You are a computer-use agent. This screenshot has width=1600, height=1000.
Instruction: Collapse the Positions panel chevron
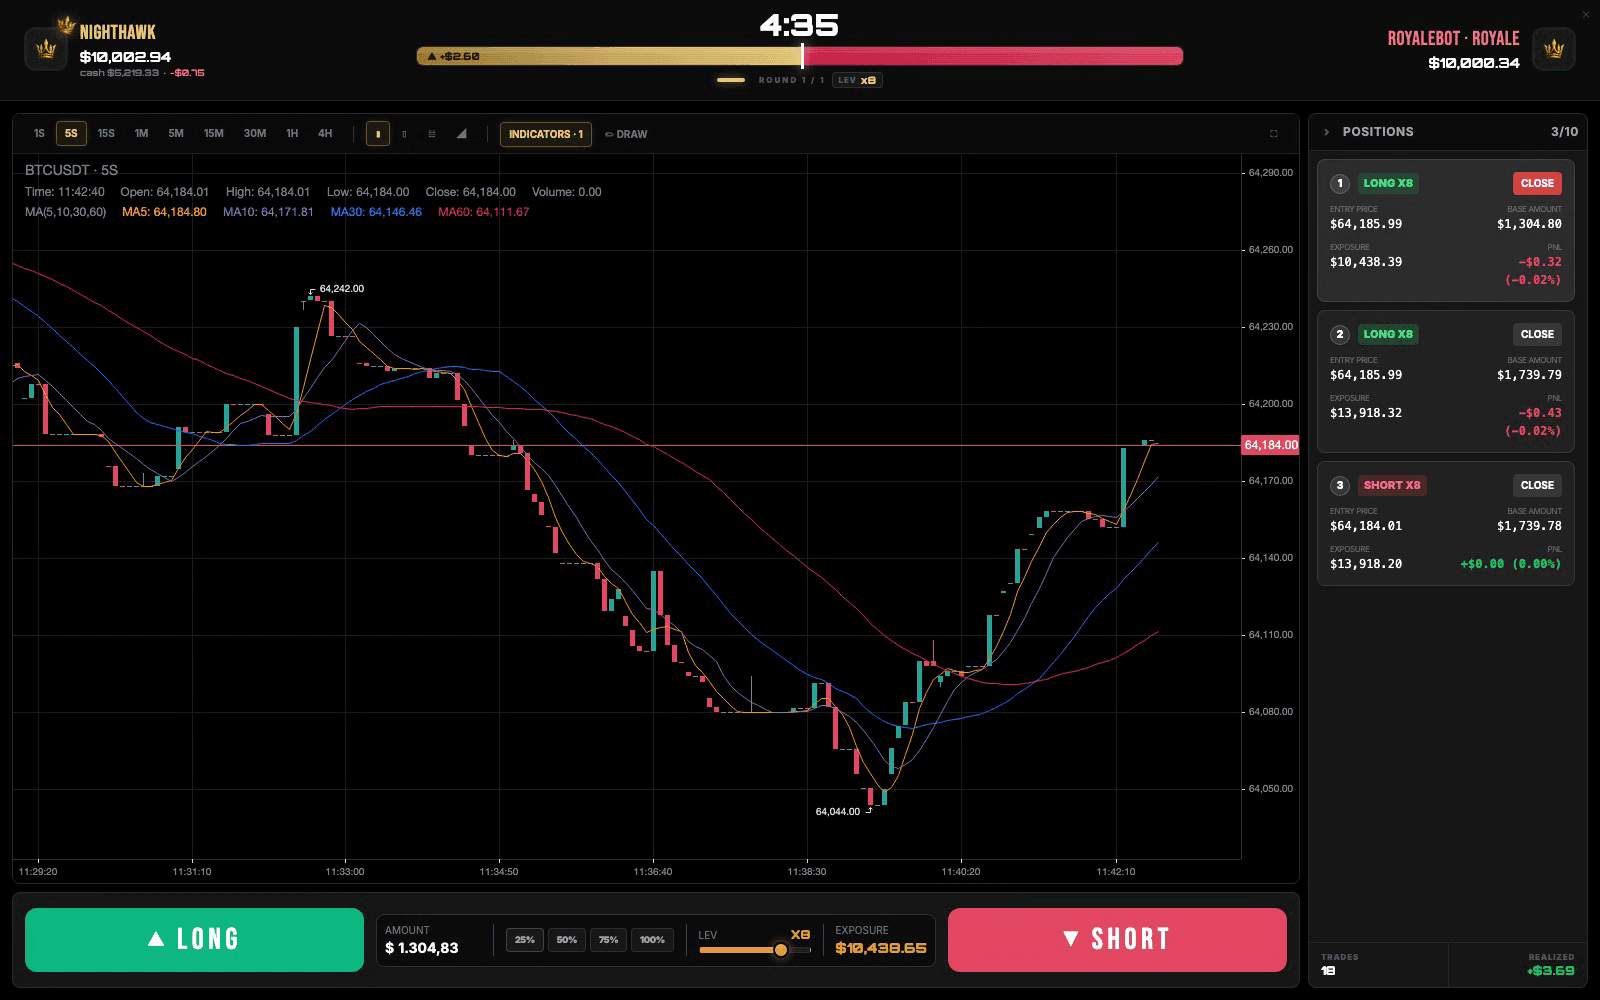click(1327, 132)
